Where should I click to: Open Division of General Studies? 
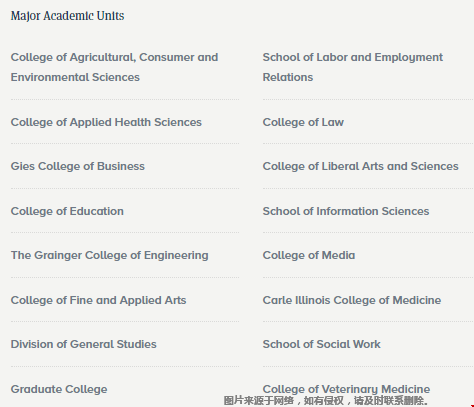(x=83, y=344)
